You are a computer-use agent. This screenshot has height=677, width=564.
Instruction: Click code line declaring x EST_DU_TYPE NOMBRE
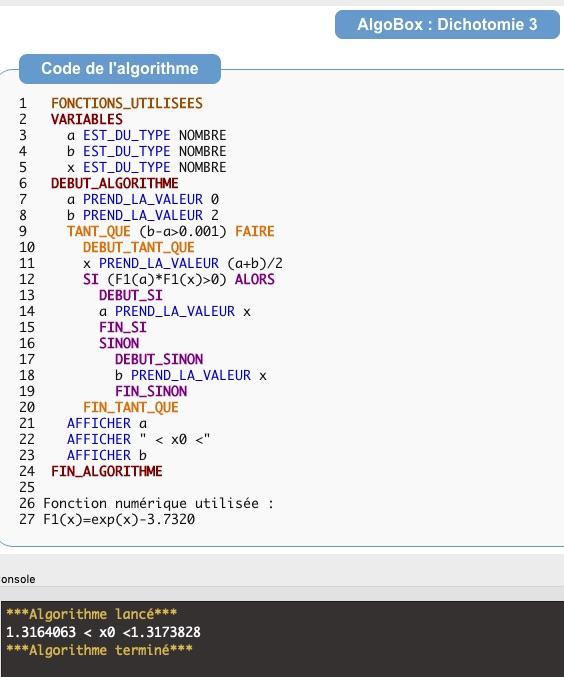(146, 167)
